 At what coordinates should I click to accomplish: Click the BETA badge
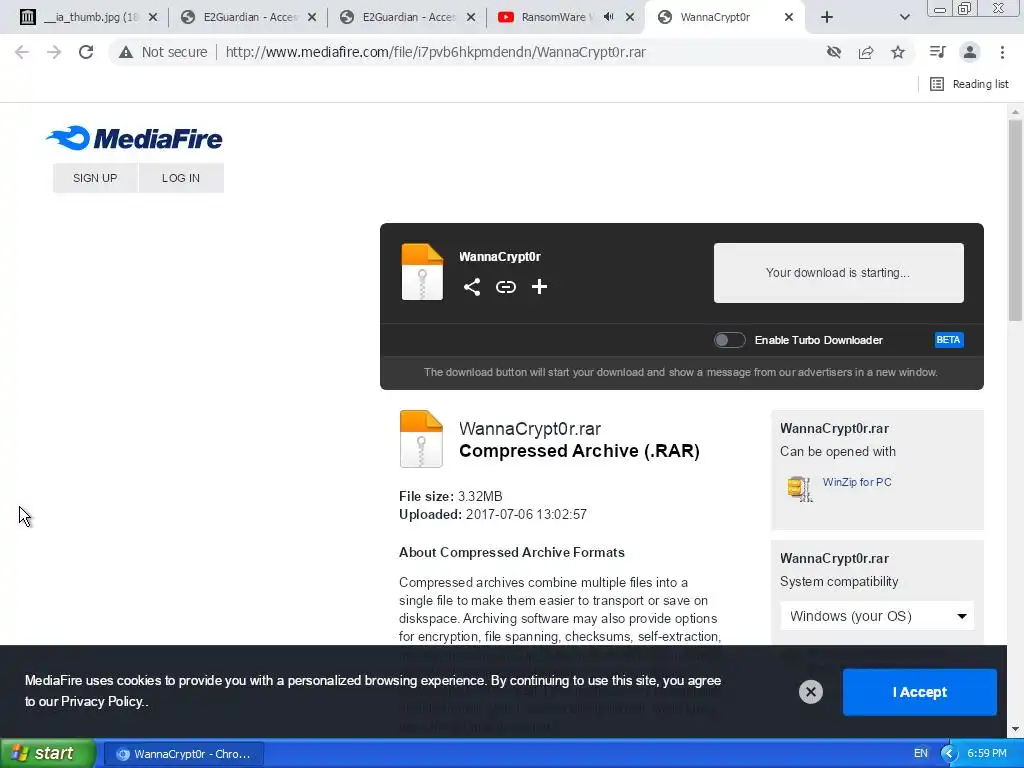[948, 340]
